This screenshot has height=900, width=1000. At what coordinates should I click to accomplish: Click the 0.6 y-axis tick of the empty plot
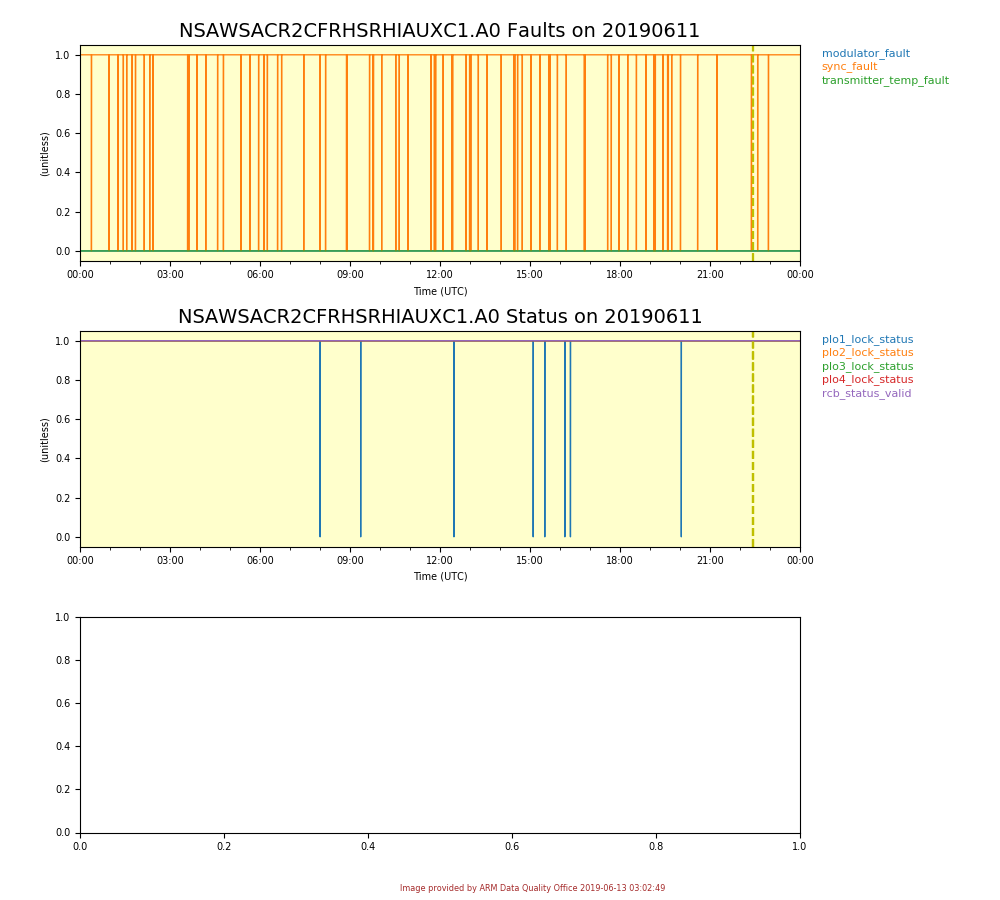(x=63, y=703)
